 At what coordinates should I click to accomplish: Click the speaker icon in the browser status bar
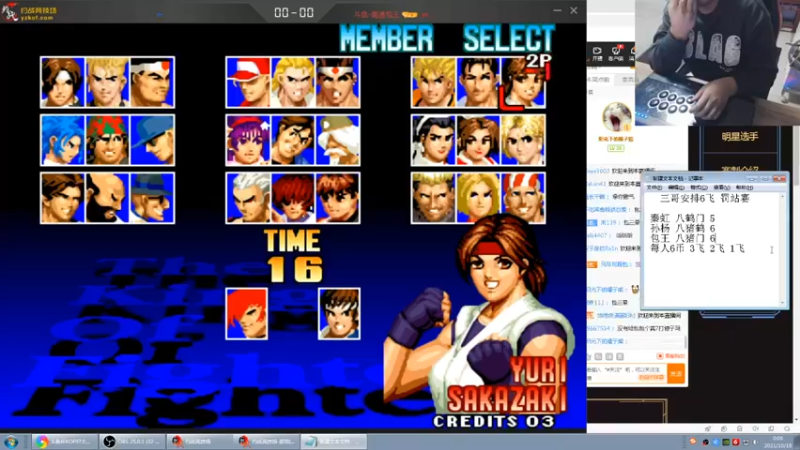pyautogui.click(x=755, y=429)
